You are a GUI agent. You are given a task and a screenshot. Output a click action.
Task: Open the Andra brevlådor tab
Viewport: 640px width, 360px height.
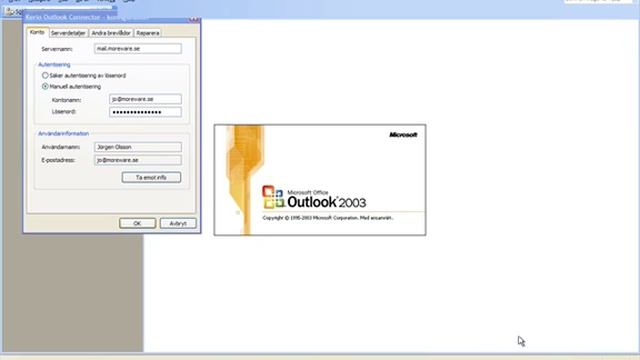111,33
